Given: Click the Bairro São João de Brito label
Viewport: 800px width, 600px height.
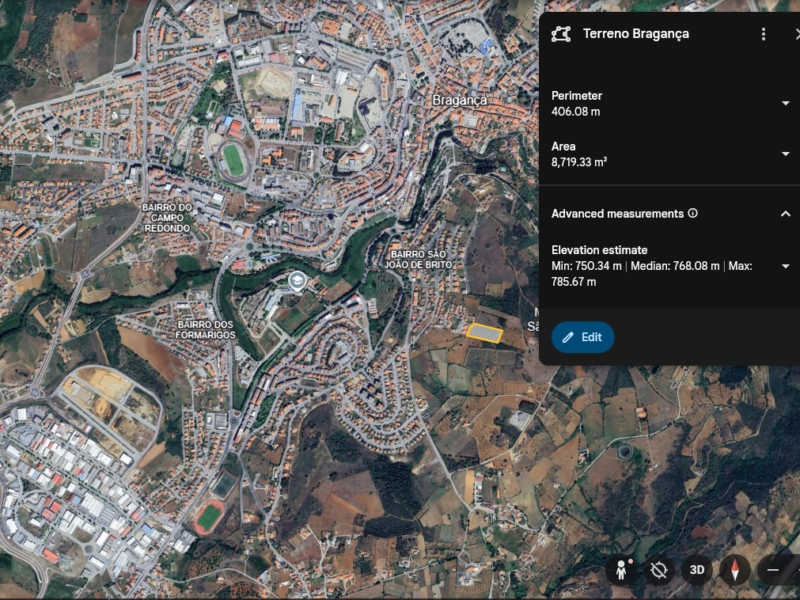Looking at the screenshot, I should pyautogui.click(x=421, y=259).
